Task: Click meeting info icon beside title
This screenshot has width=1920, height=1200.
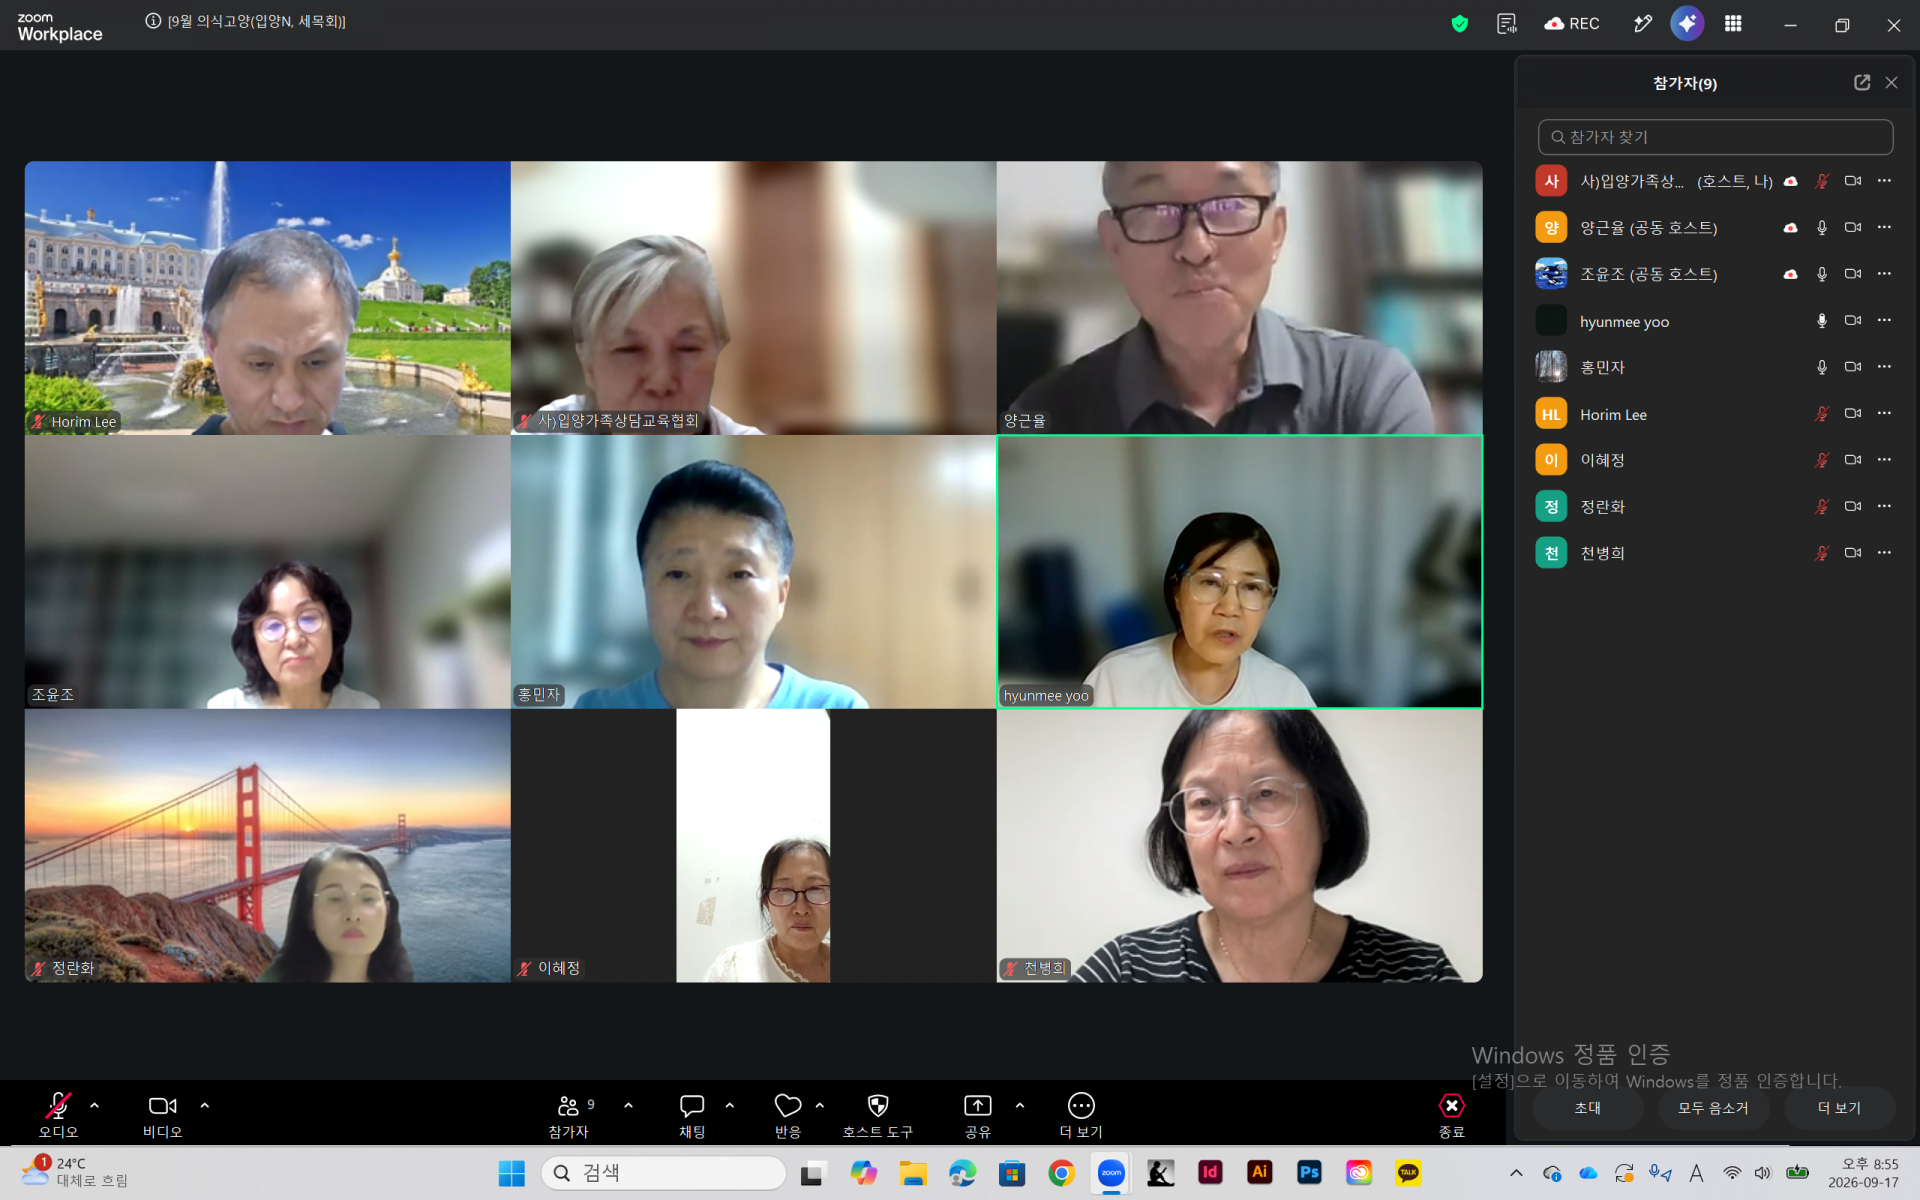Action: tap(153, 21)
